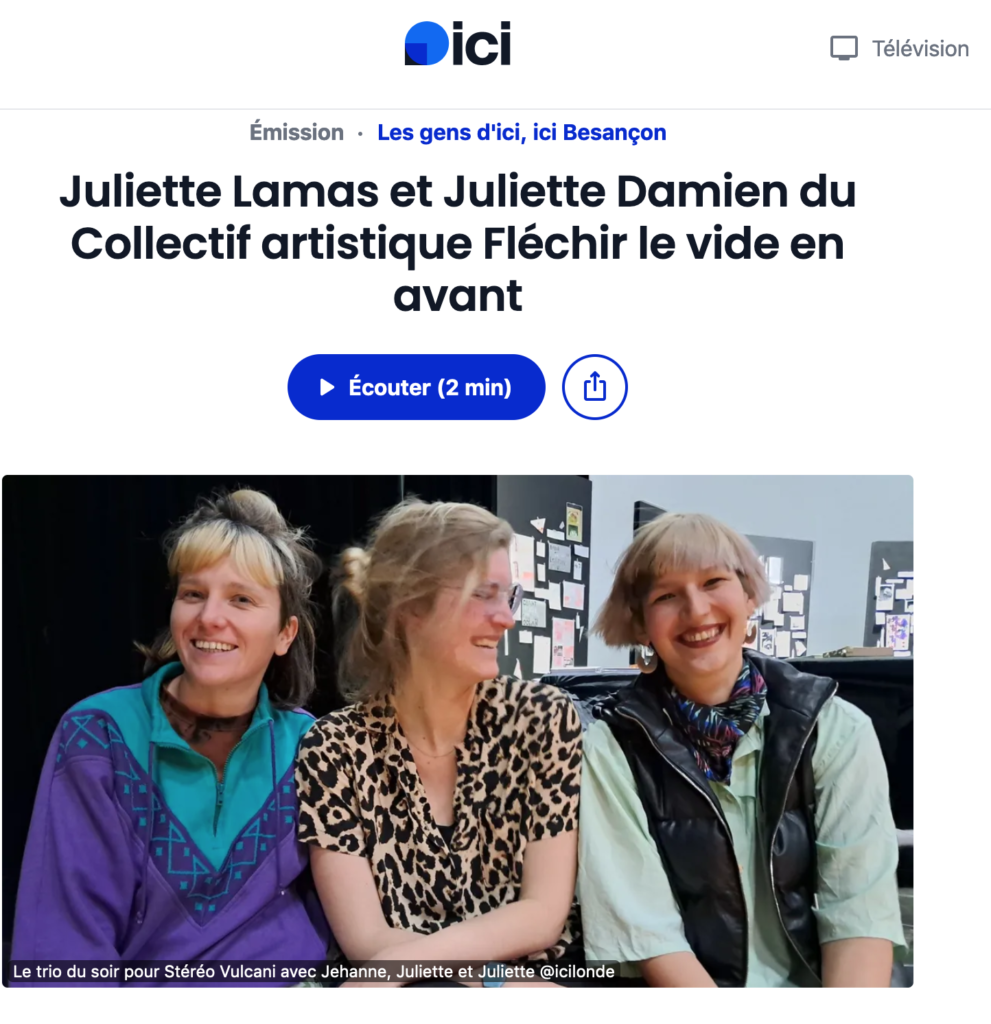Click the "@icilonde" credit in the caption
The height and width of the screenshot is (1024, 991).
click(x=577, y=971)
